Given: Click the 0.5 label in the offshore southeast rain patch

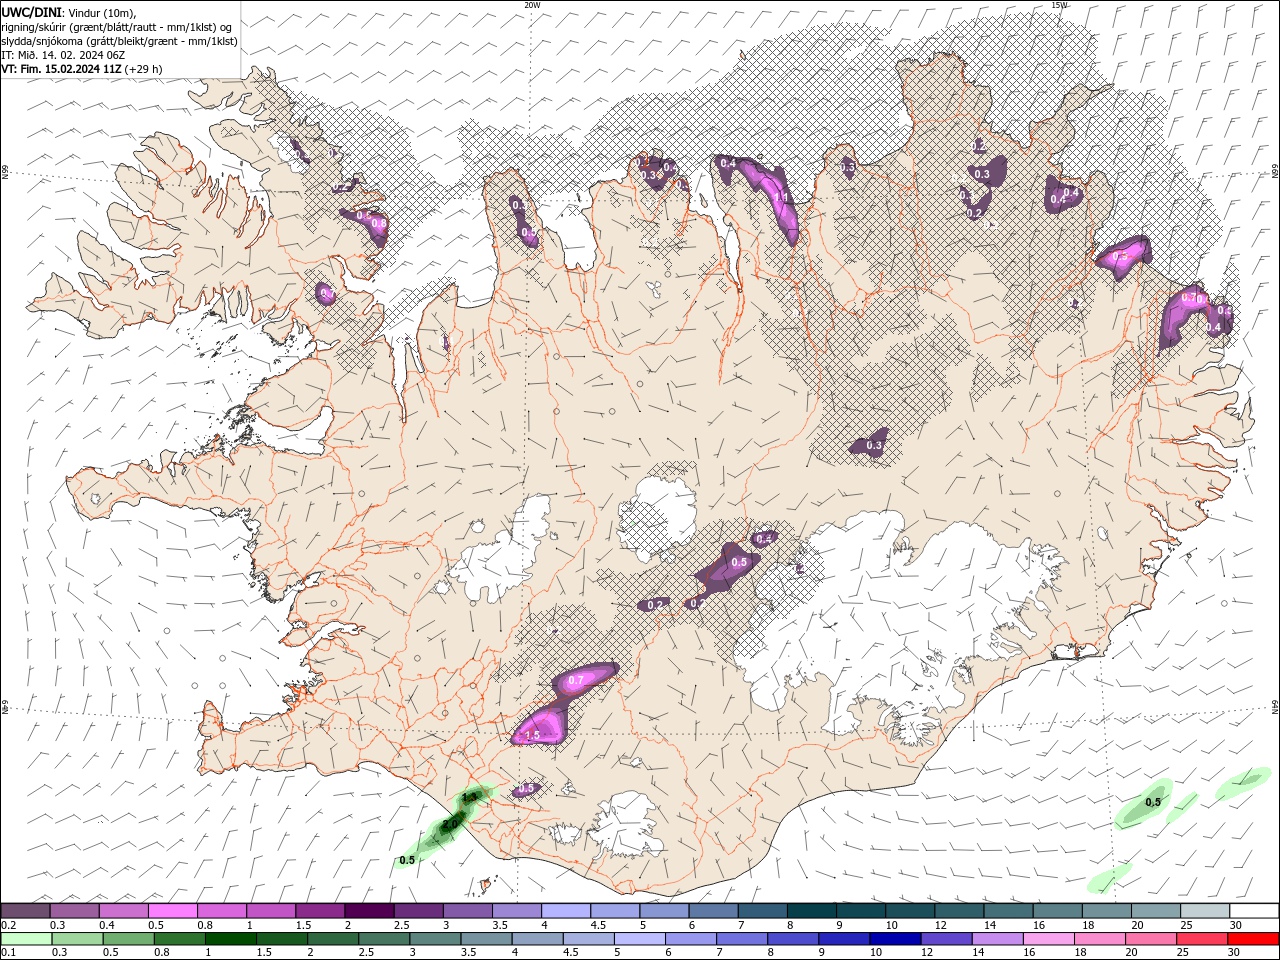Looking at the screenshot, I should click(1153, 802).
